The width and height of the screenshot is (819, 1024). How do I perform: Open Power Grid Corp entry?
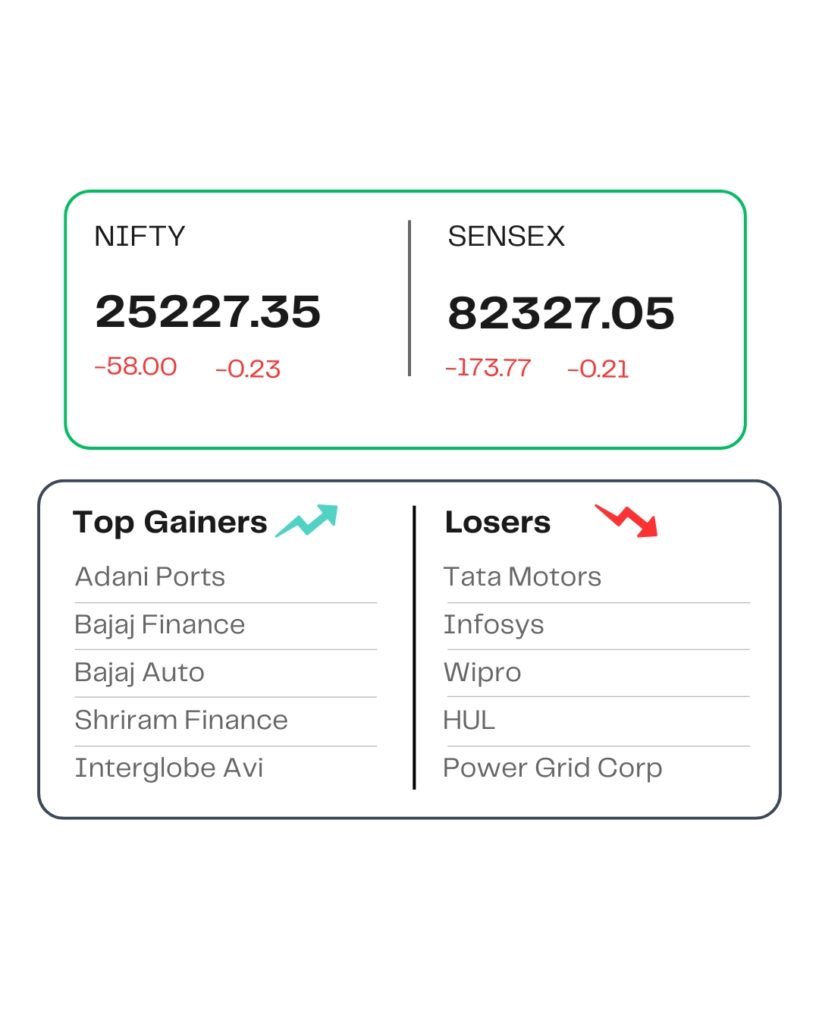pos(552,768)
